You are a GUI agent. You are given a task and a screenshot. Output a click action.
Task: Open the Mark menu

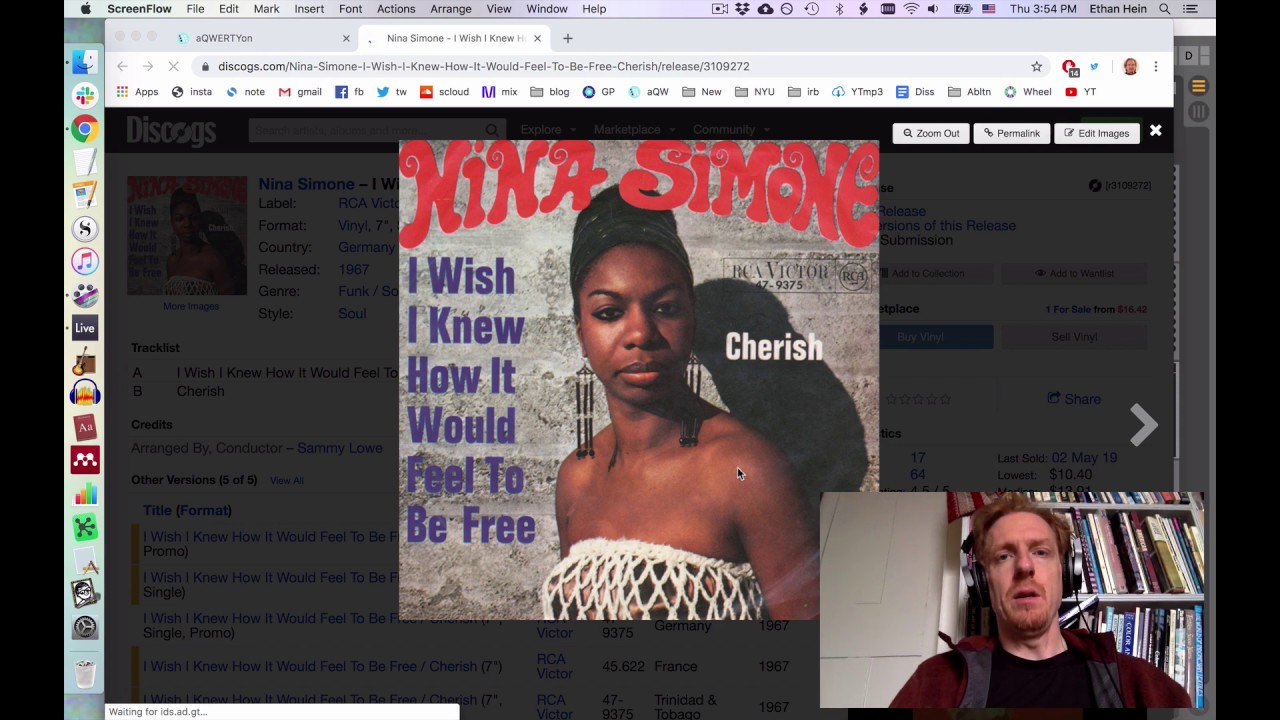point(266,9)
